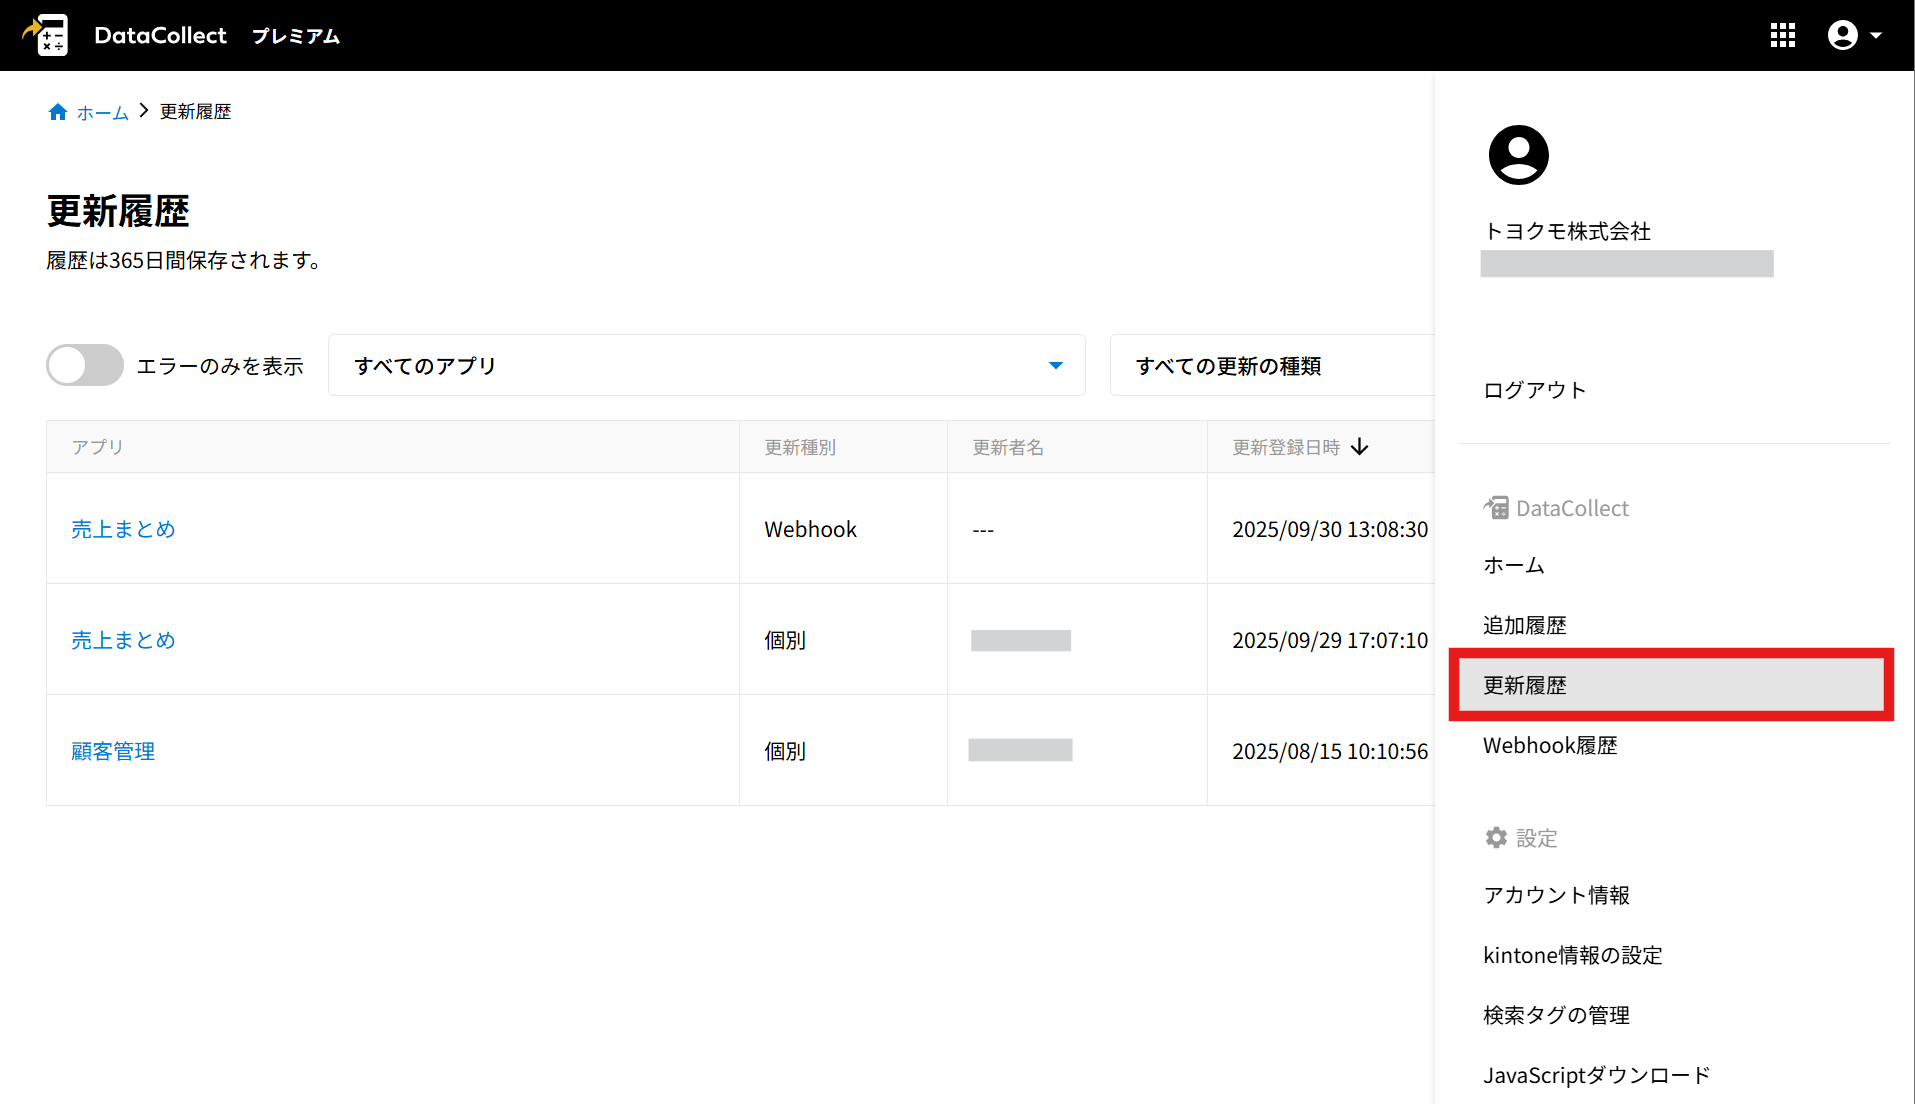This screenshot has height=1104, width=1915.
Task: Click the DataCollect section icon in menu
Action: (x=1496, y=508)
